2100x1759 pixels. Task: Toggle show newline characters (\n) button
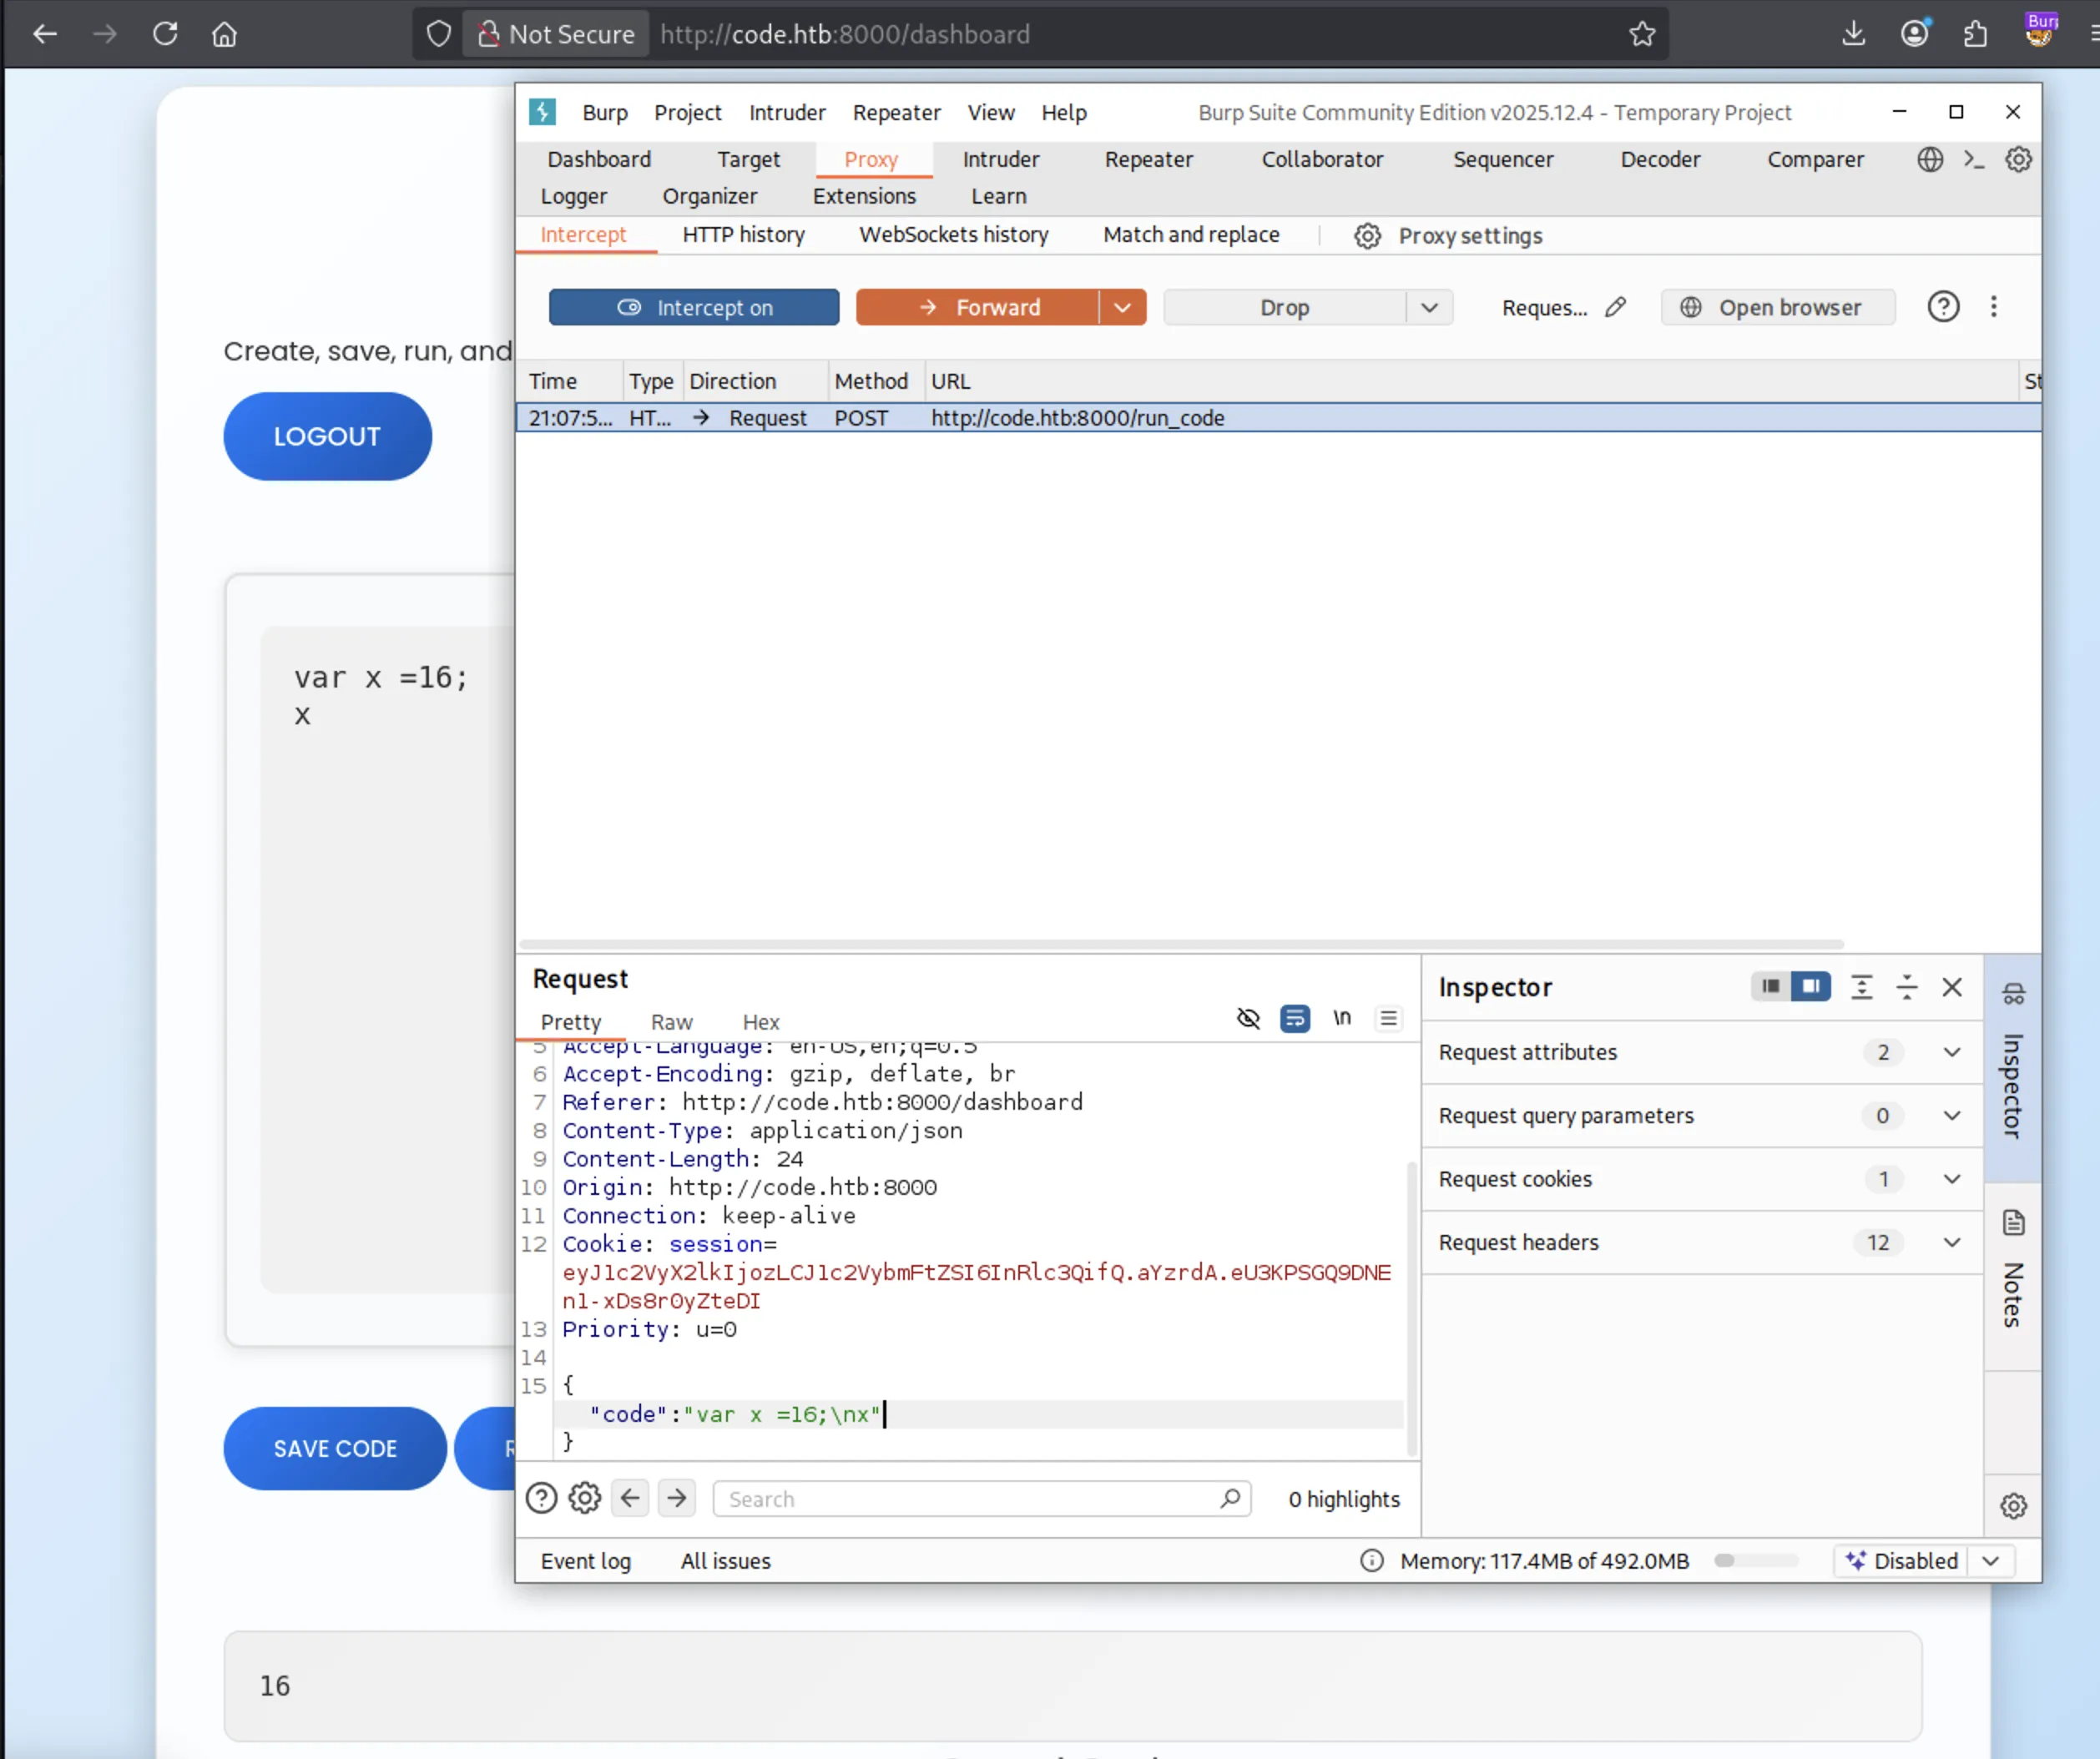tap(1341, 1018)
